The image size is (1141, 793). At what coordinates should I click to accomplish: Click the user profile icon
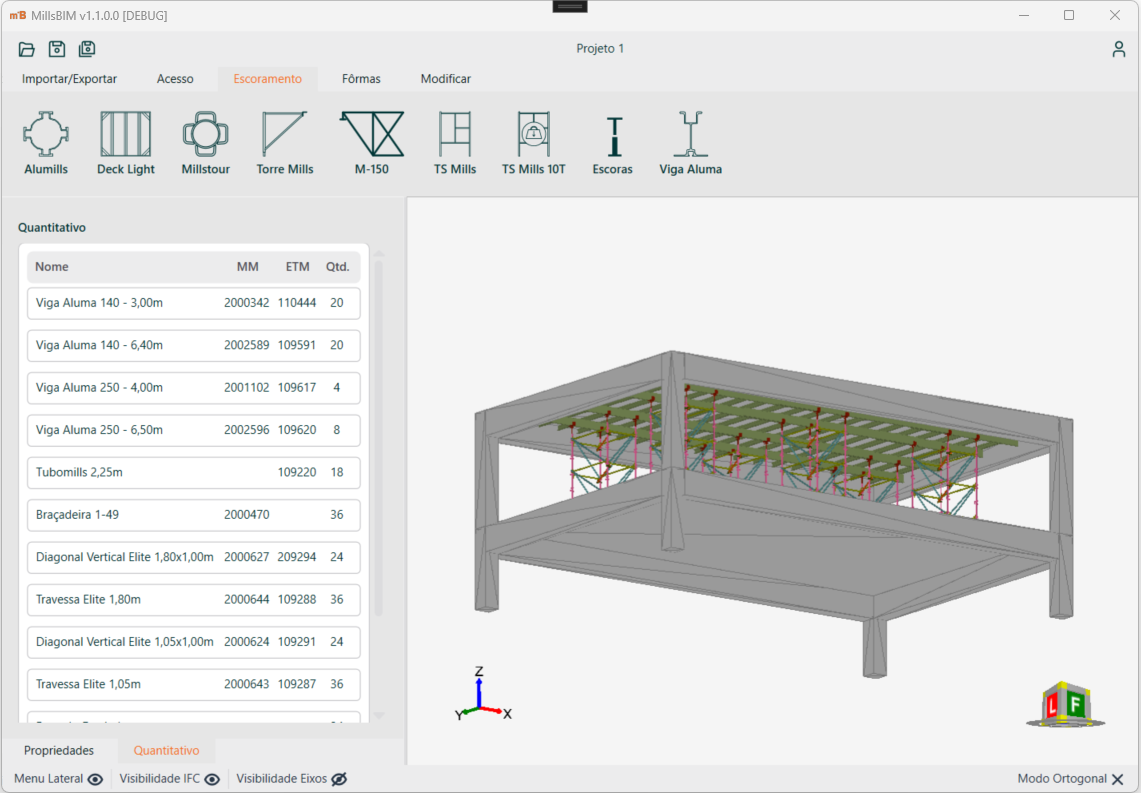tap(1119, 49)
